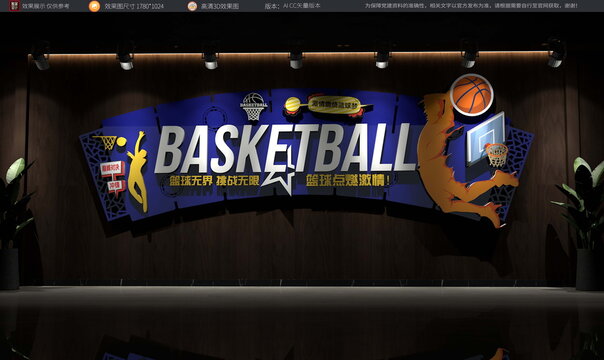Click the yellow slogan 篮球无界 挑战无限
The width and height of the screenshot is (604, 360).
[215, 180]
